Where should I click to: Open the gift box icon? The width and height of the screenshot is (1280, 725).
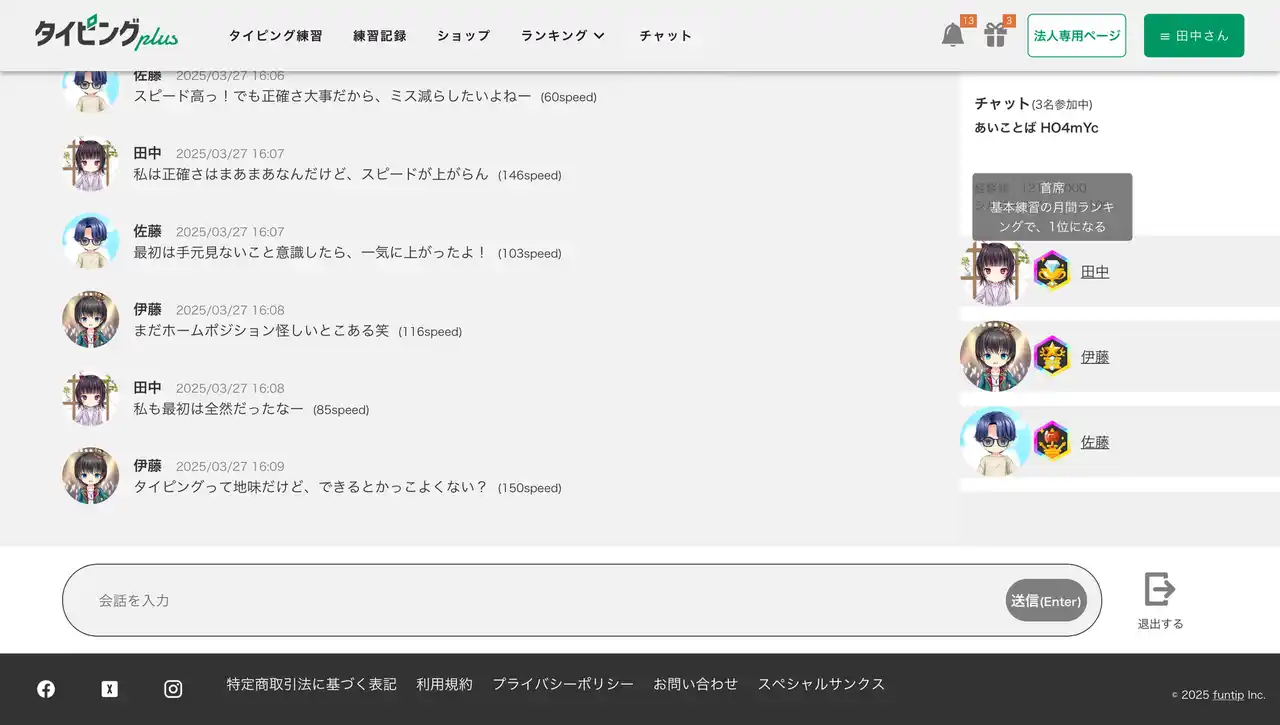tap(995, 35)
